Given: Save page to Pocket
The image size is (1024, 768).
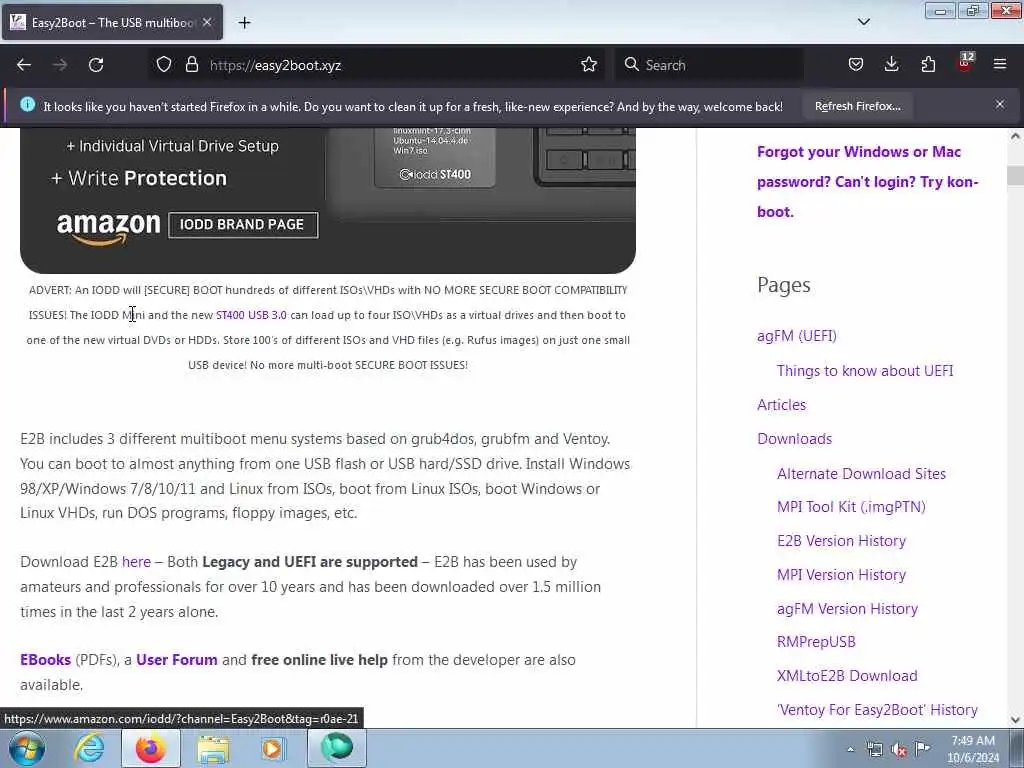Looking at the screenshot, I should 856,65.
